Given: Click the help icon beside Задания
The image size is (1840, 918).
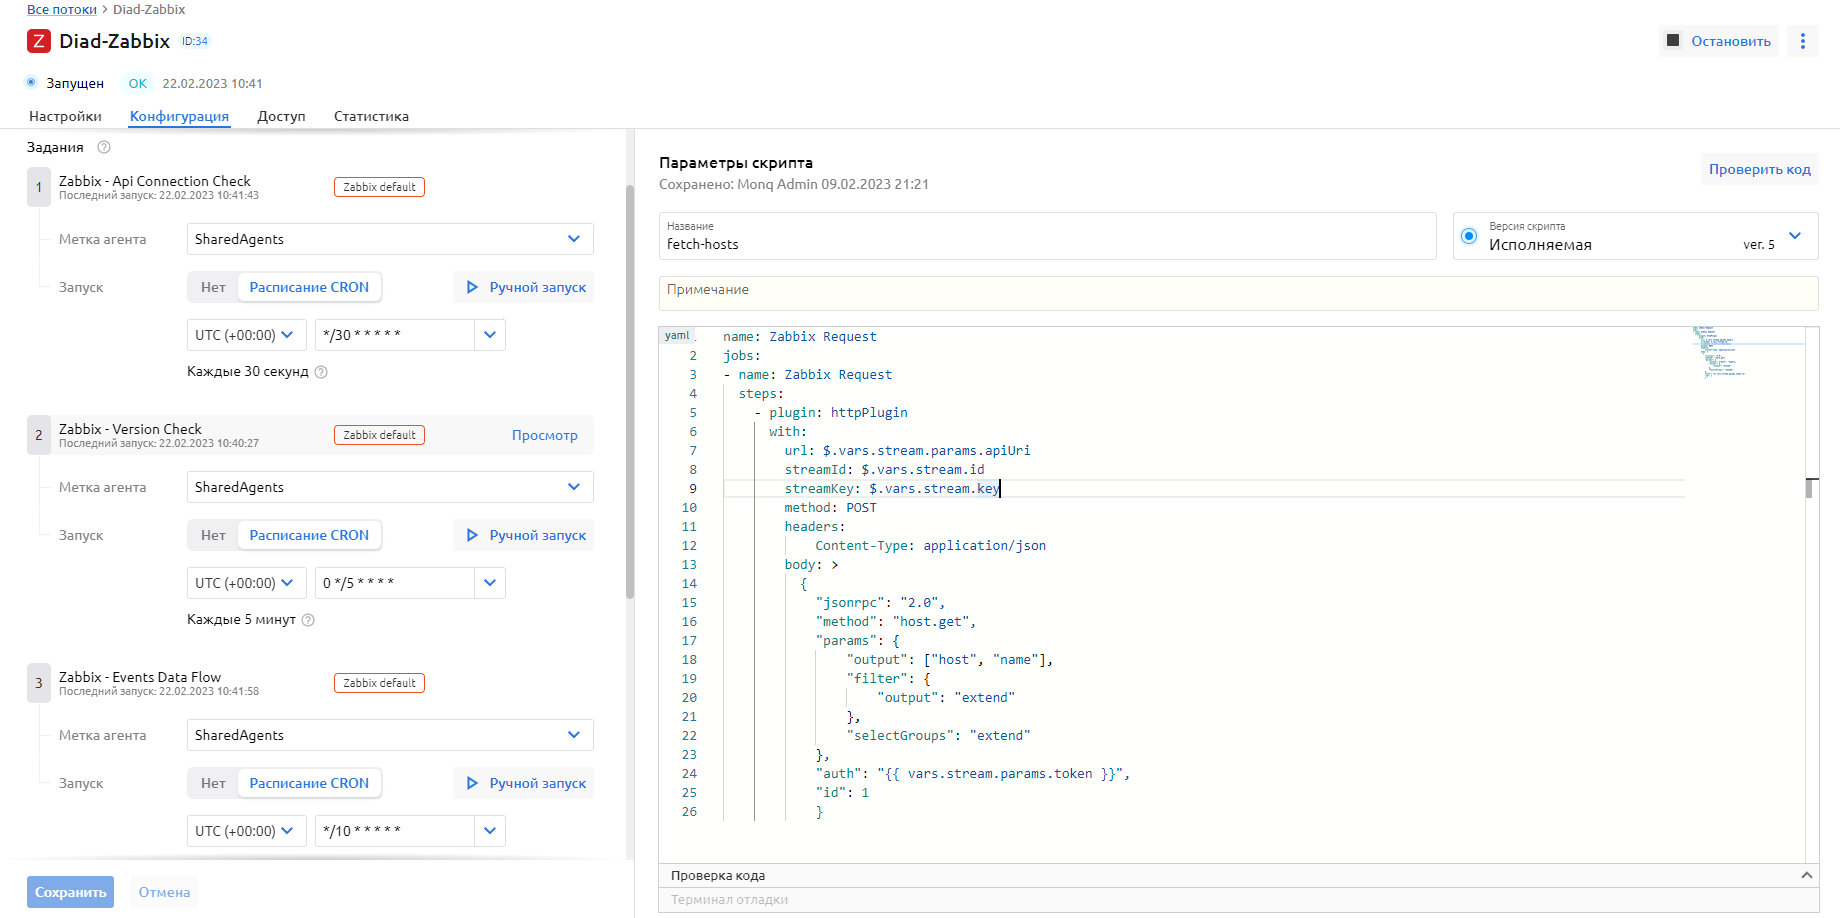Looking at the screenshot, I should (104, 147).
